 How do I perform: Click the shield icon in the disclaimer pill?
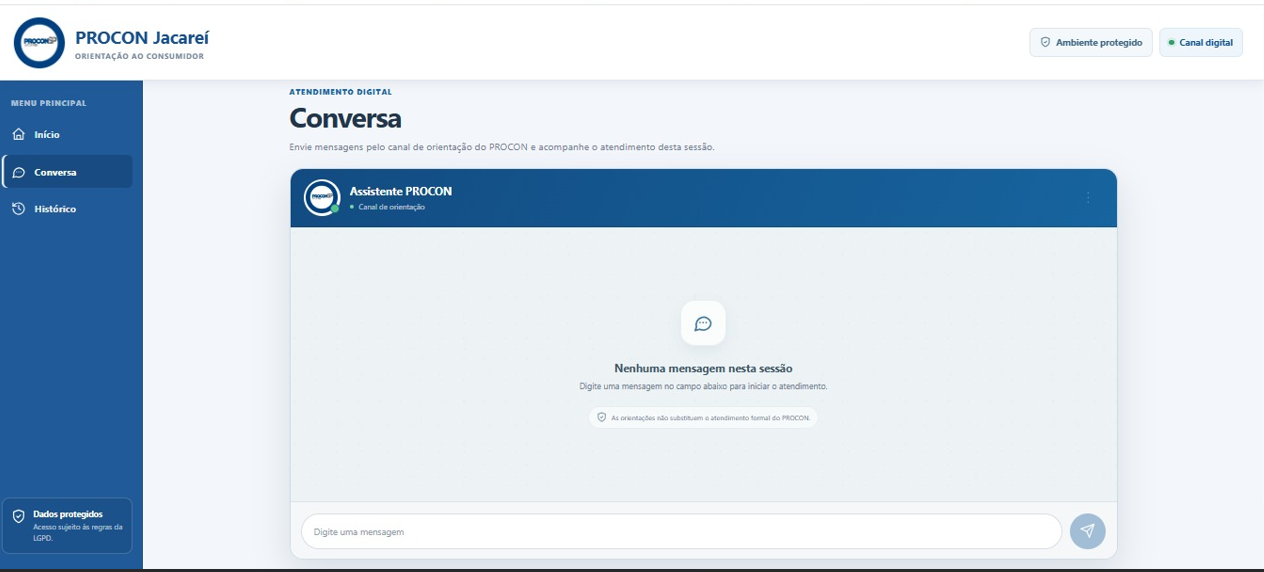601,417
